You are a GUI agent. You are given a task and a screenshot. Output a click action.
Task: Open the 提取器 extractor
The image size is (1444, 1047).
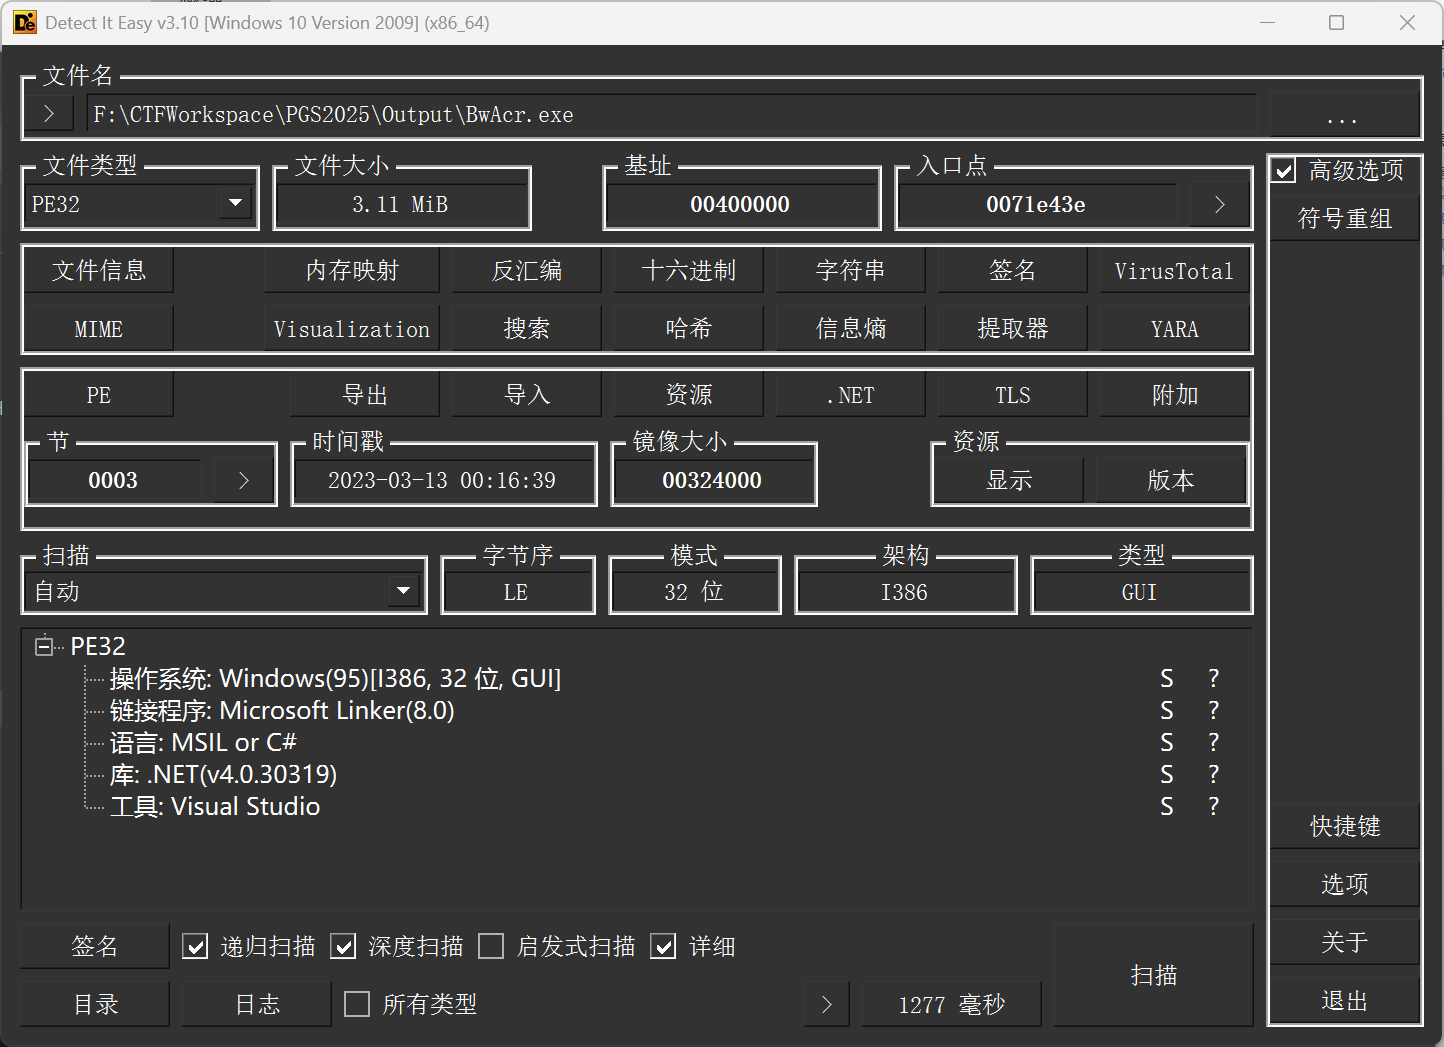point(1012,328)
